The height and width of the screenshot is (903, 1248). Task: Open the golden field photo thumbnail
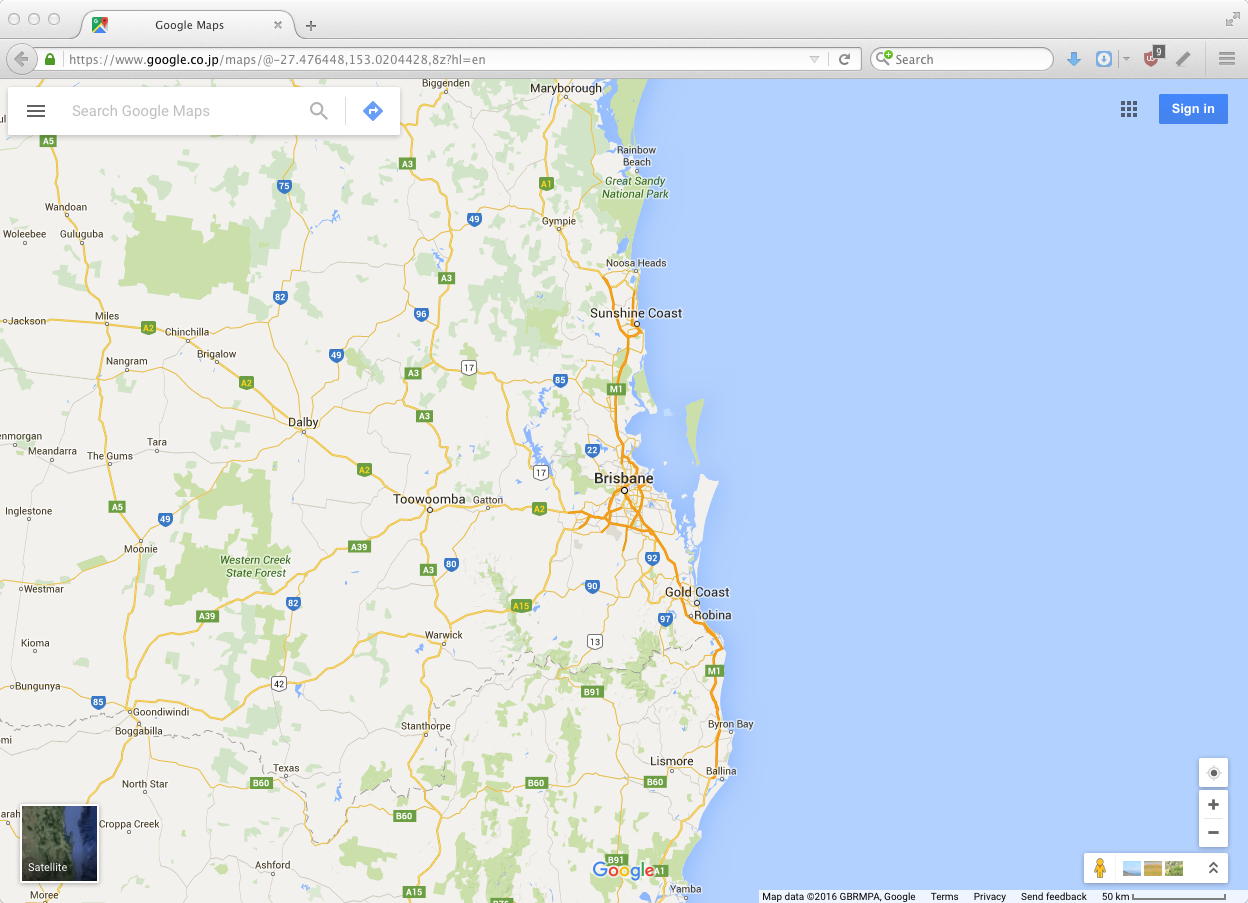click(1153, 868)
